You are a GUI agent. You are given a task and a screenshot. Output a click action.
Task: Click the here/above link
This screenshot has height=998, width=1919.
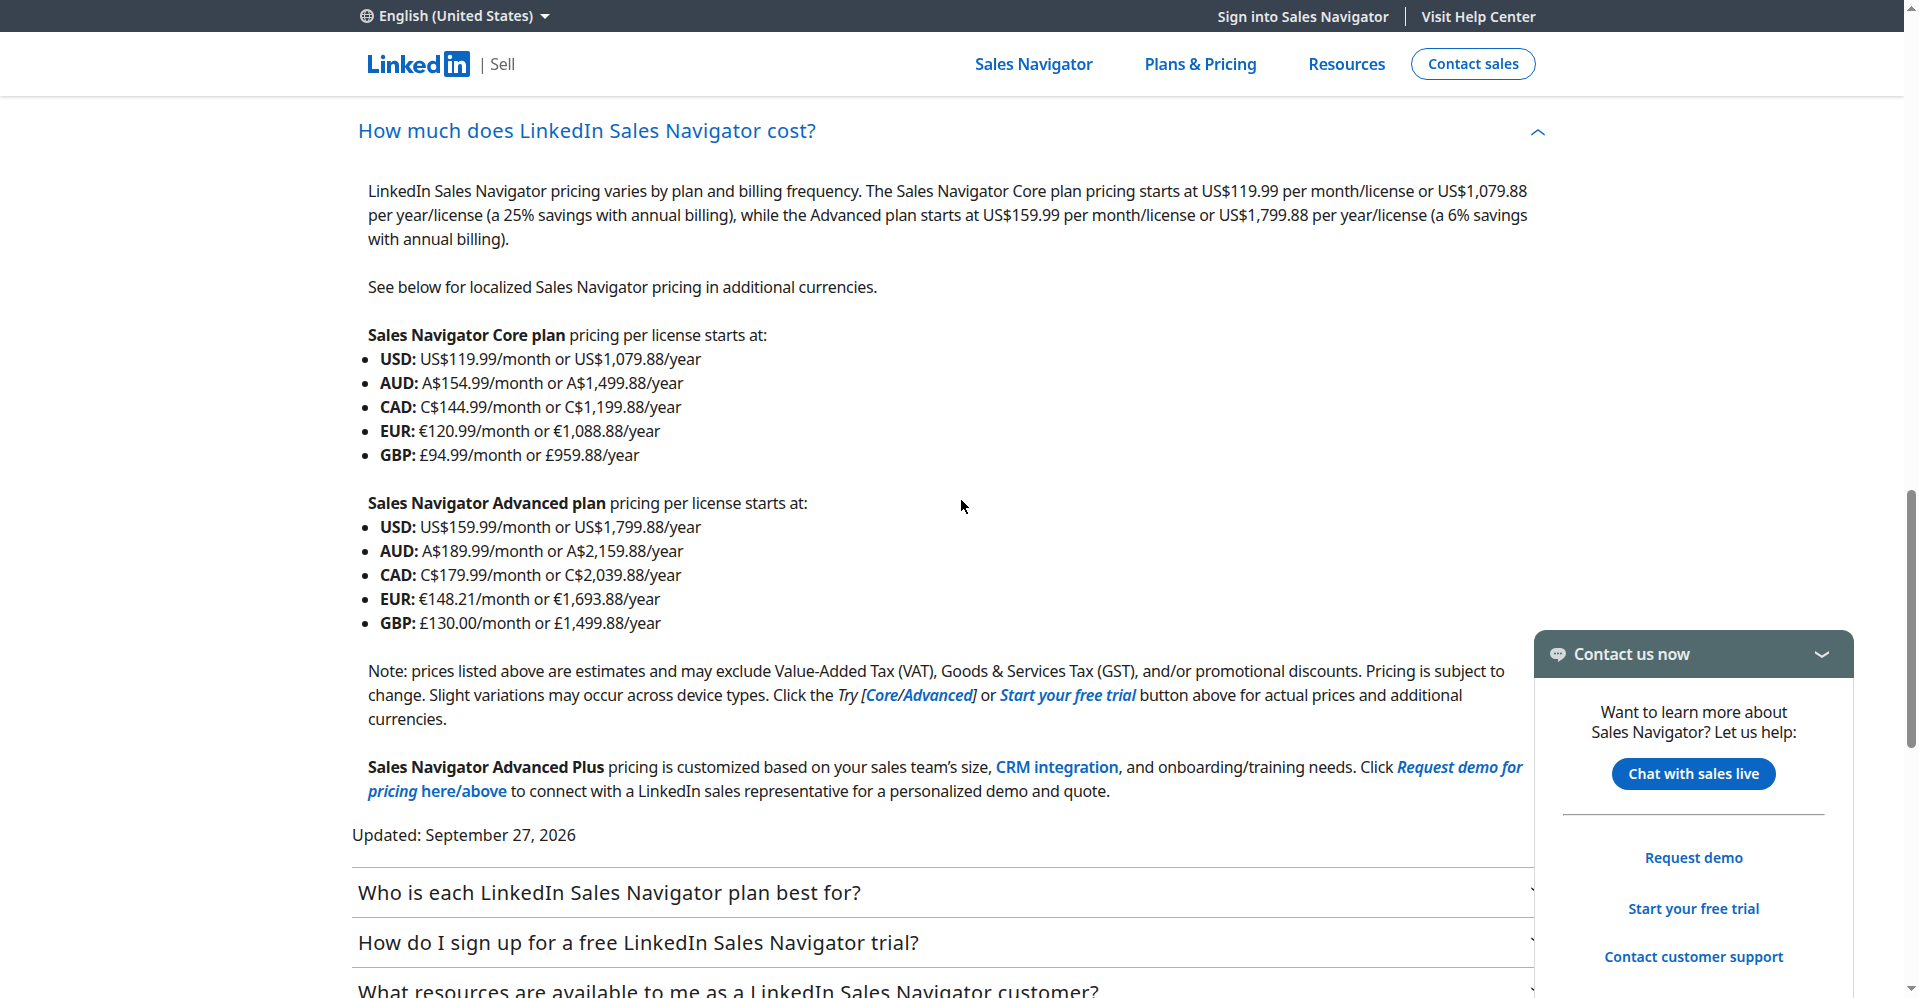point(464,791)
